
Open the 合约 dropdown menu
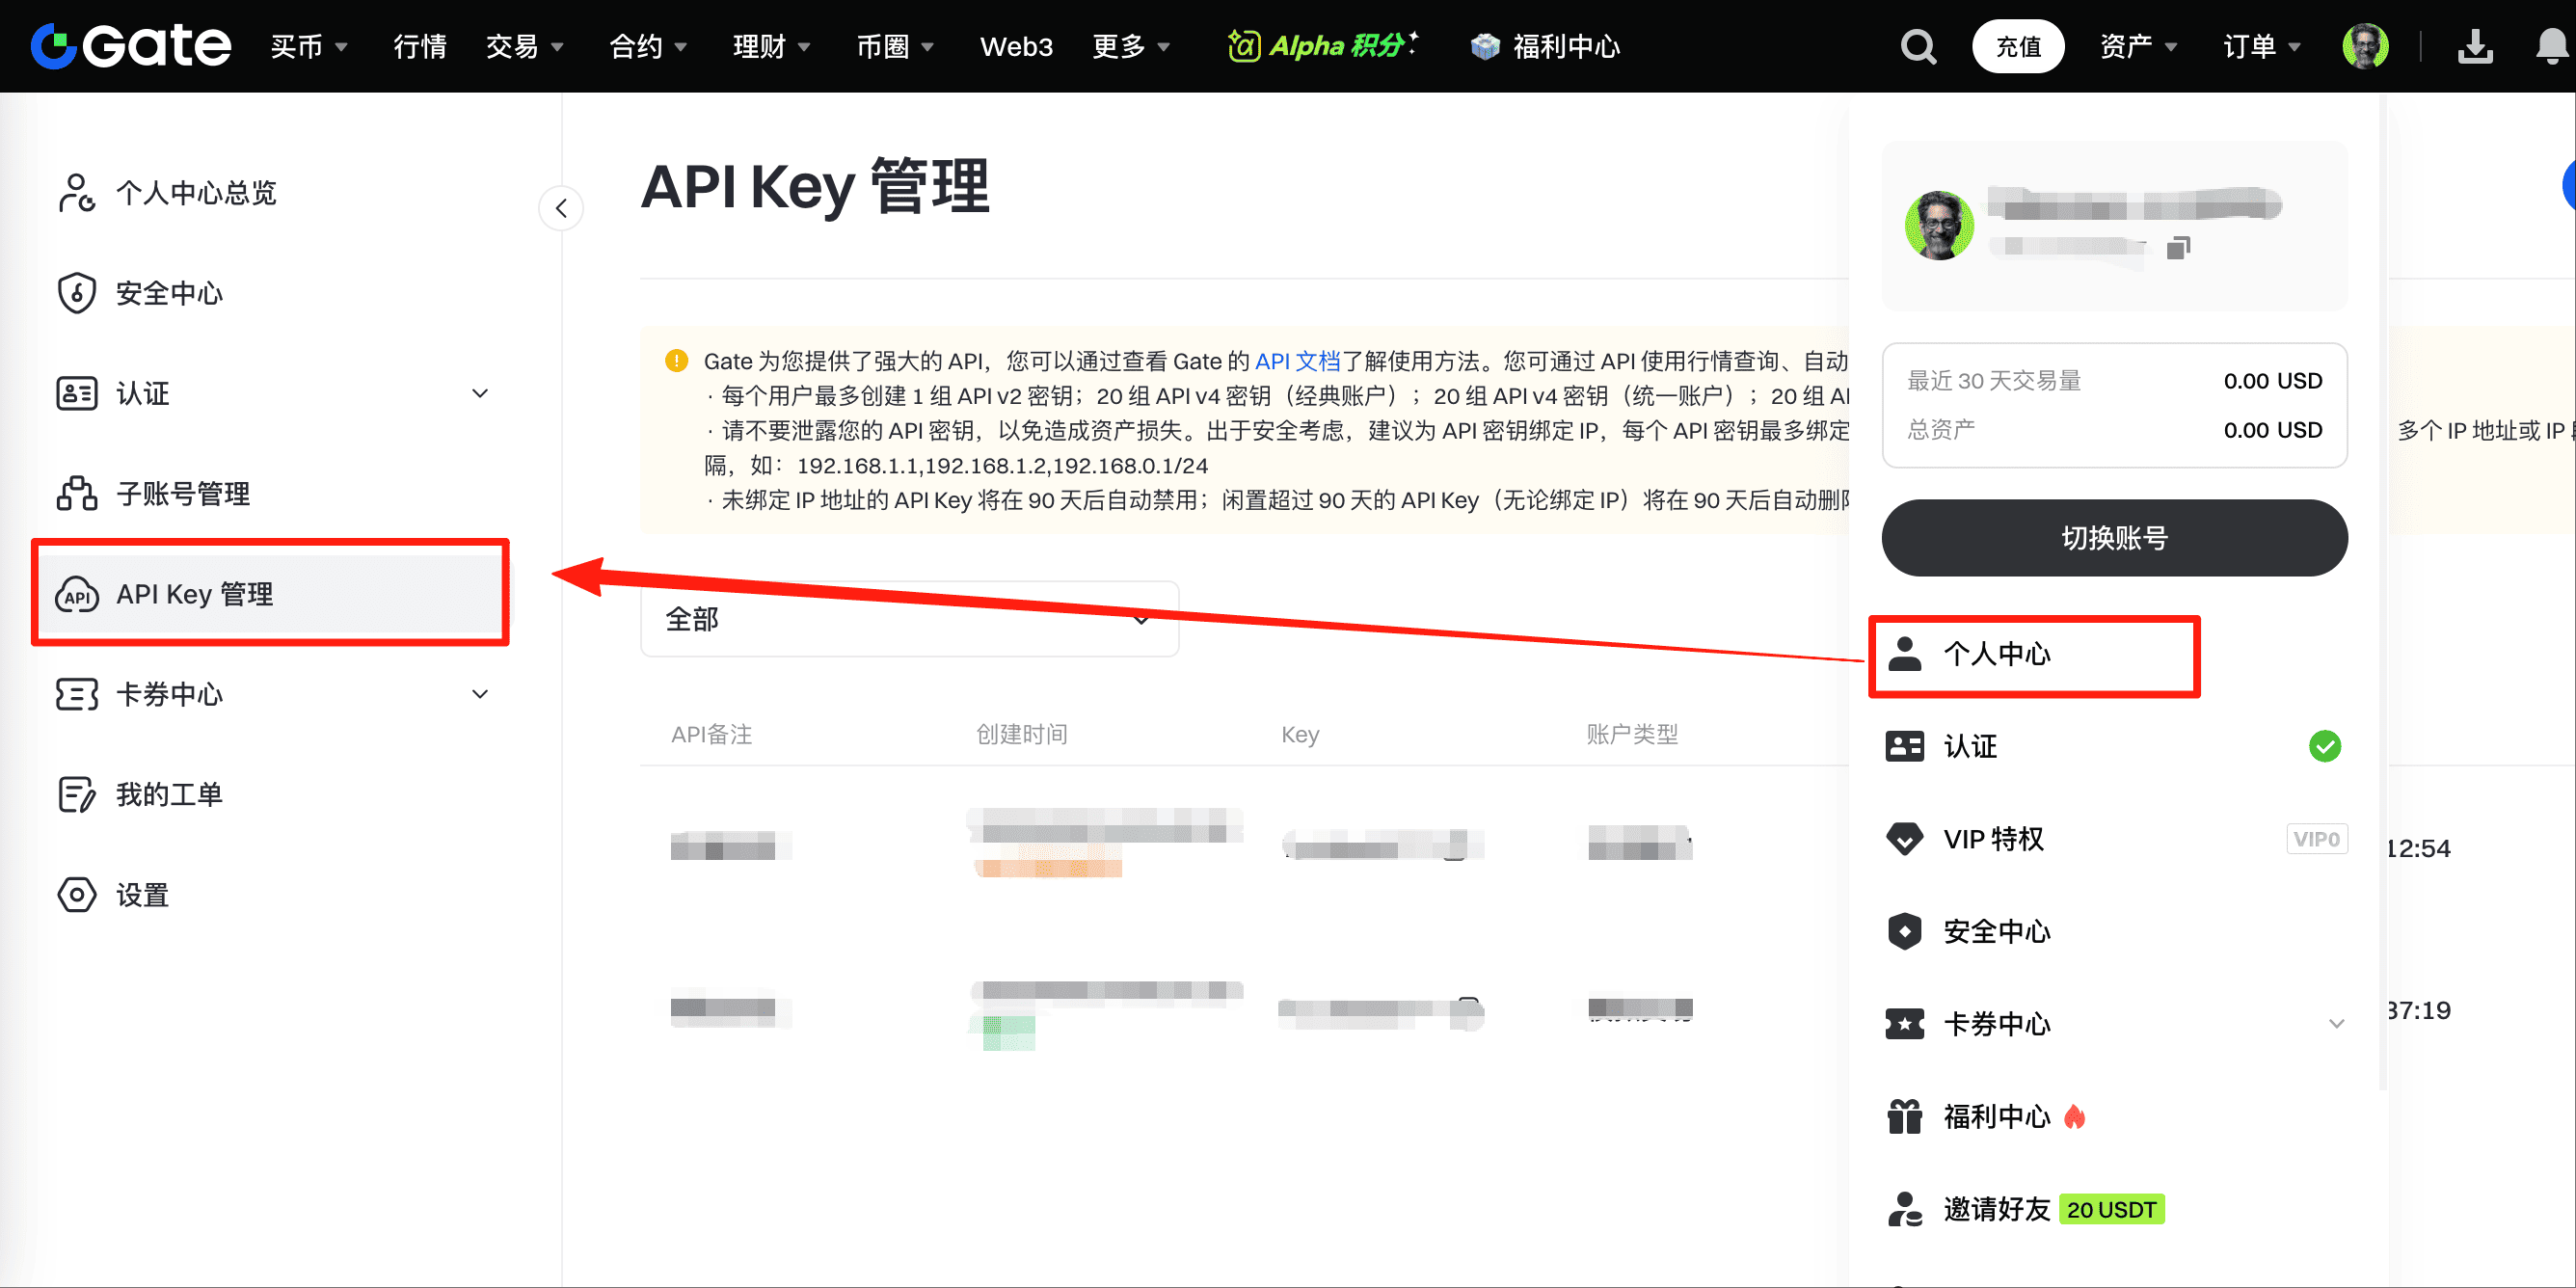click(648, 47)
